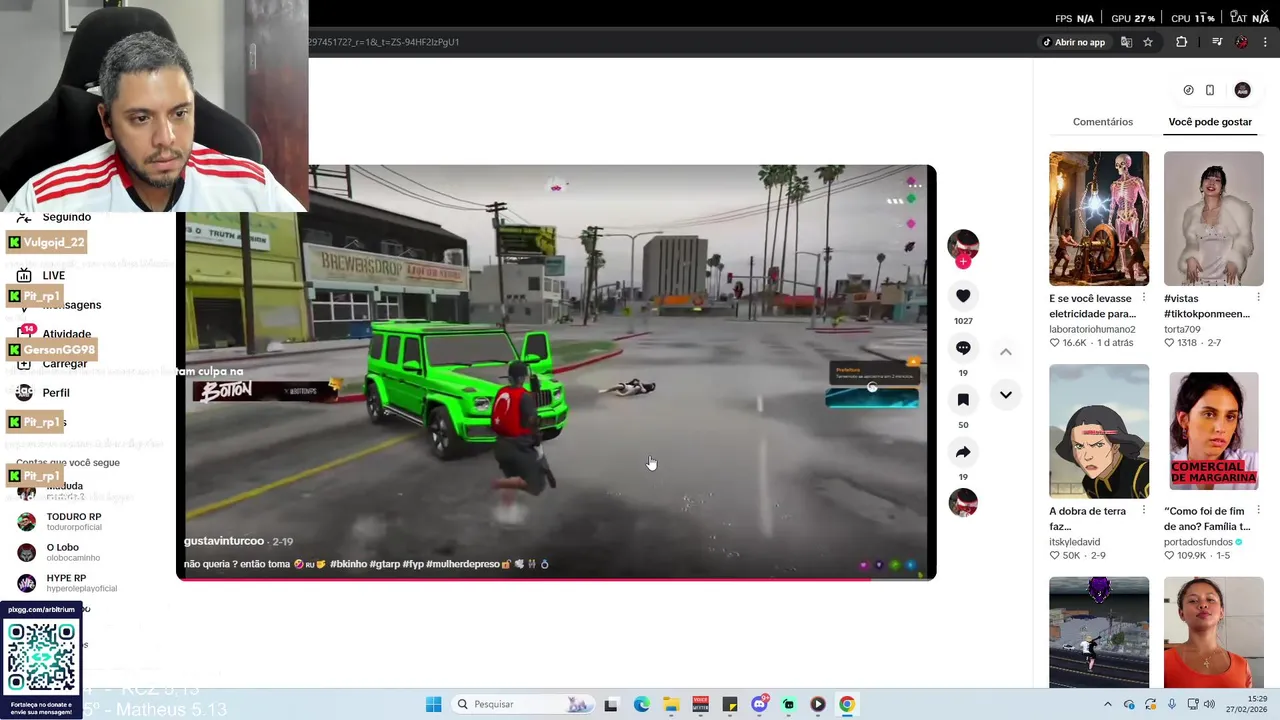Click the Vulgojd_22 chat name
1280x720 pixels.
point(55,243)
